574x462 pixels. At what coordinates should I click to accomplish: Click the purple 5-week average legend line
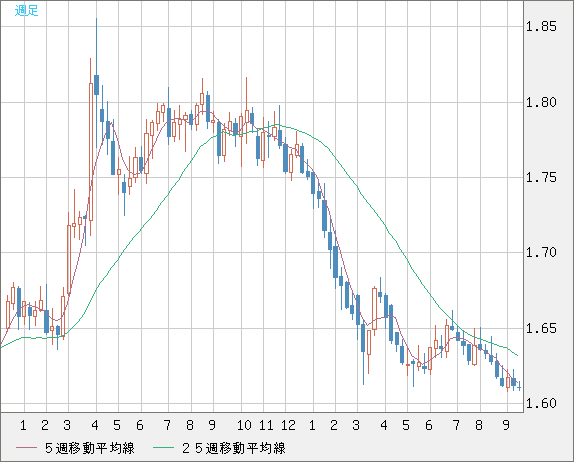26,448
